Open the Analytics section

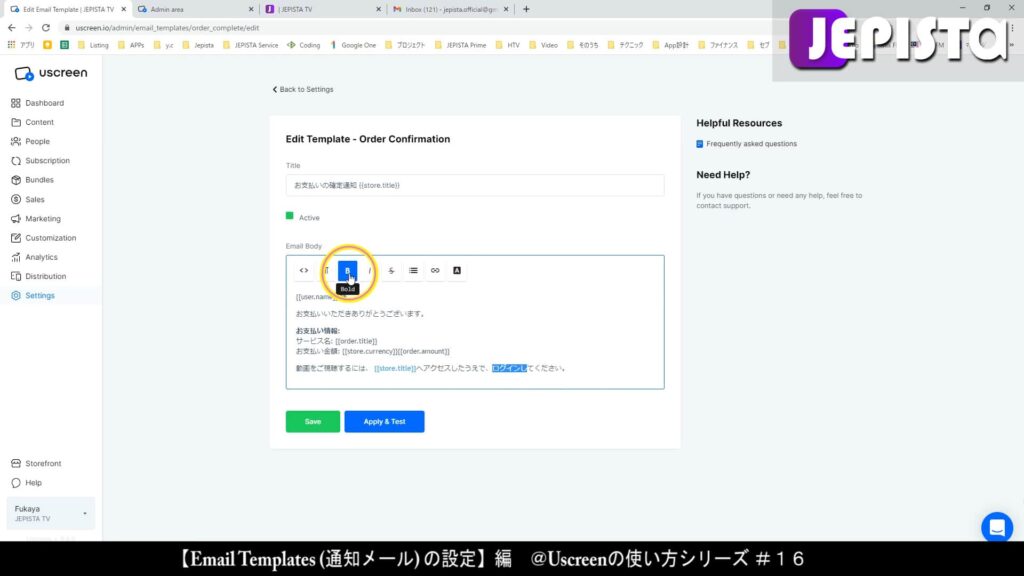(41, 257)
